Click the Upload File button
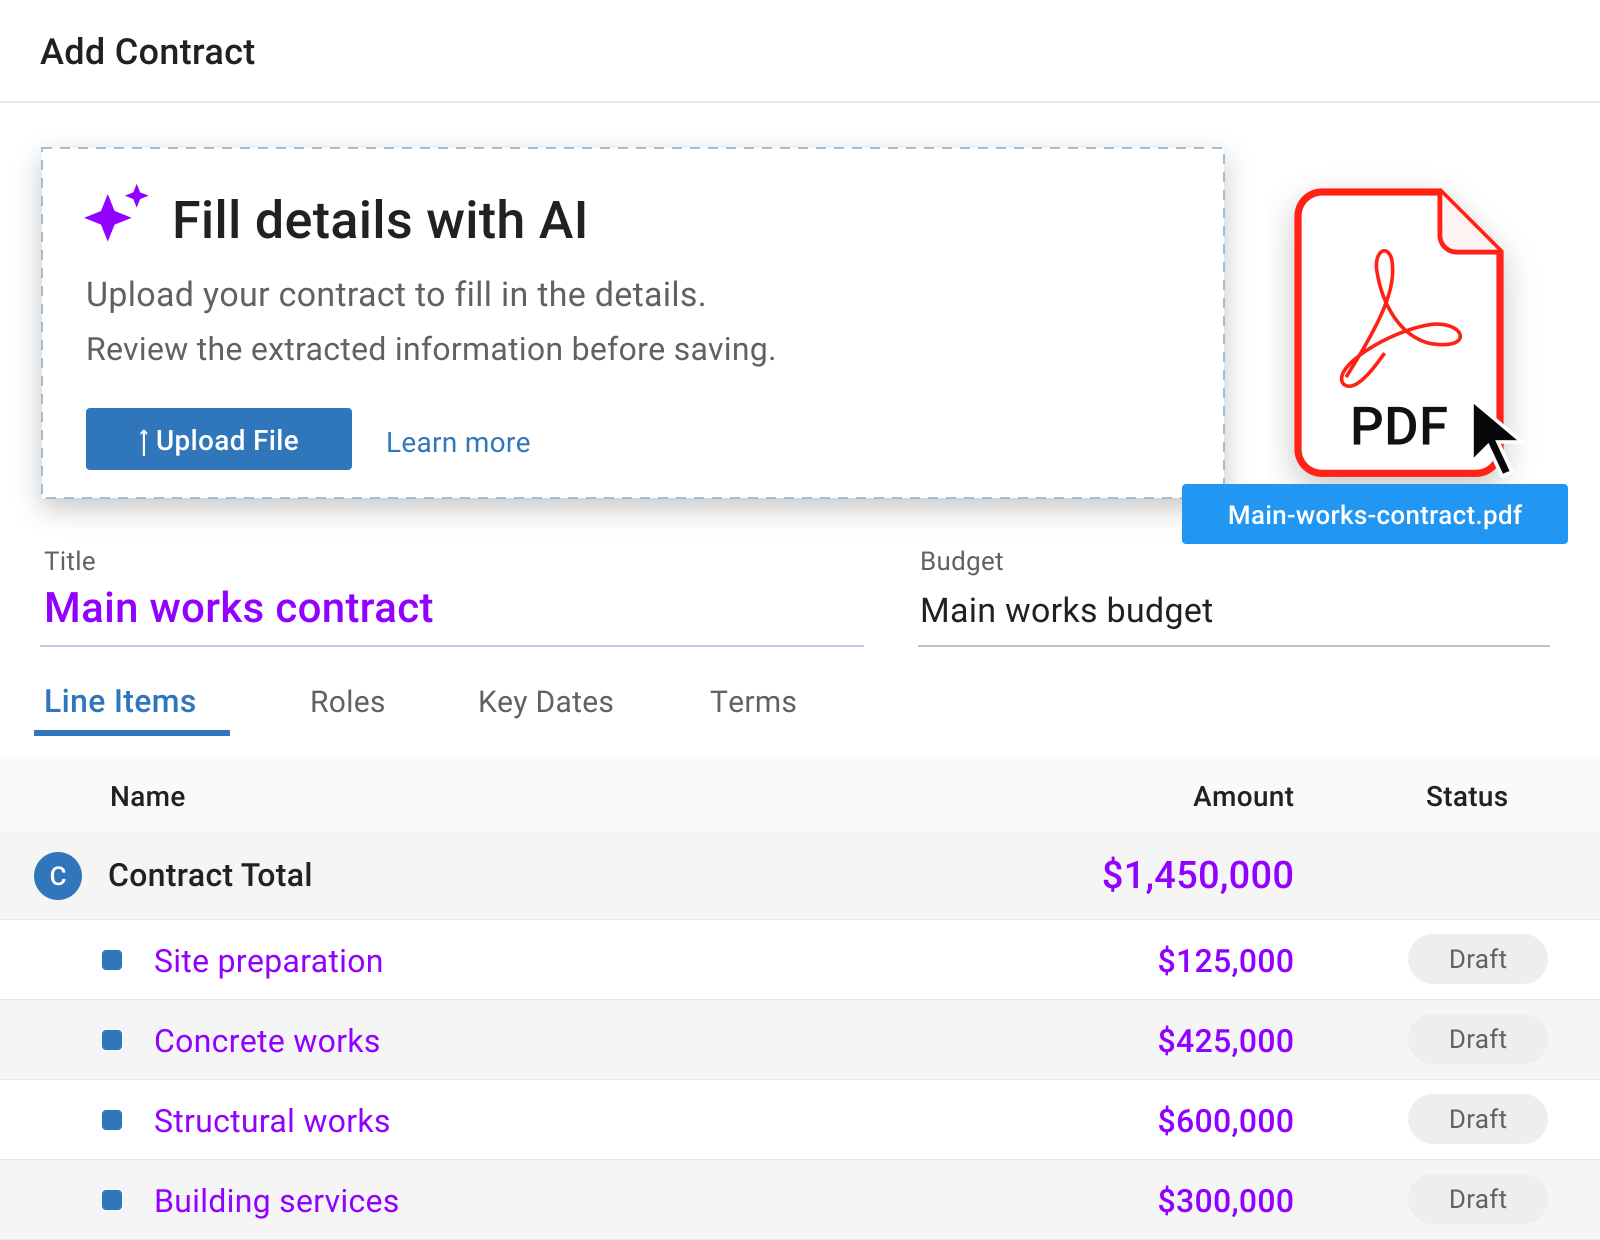The image size is (1600, 1240). [x=219, y=439]
